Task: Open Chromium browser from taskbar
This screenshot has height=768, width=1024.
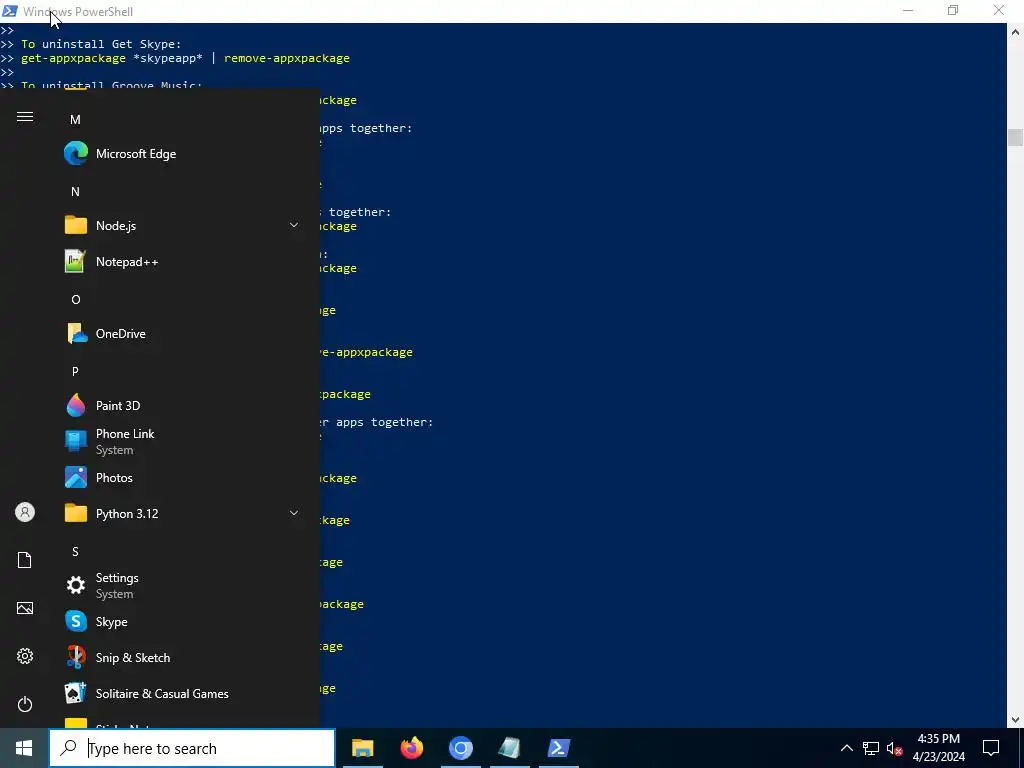Action: (460, 748)
